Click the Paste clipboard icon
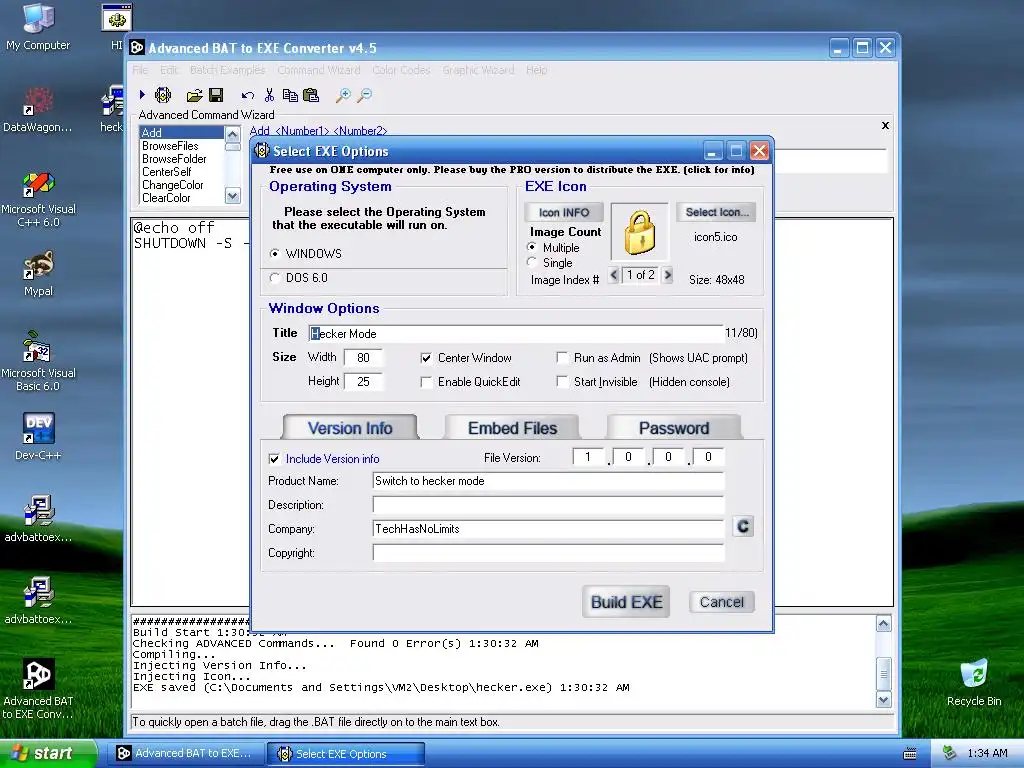The height and width of the screenshot is (768, 1024). (311, 95)
